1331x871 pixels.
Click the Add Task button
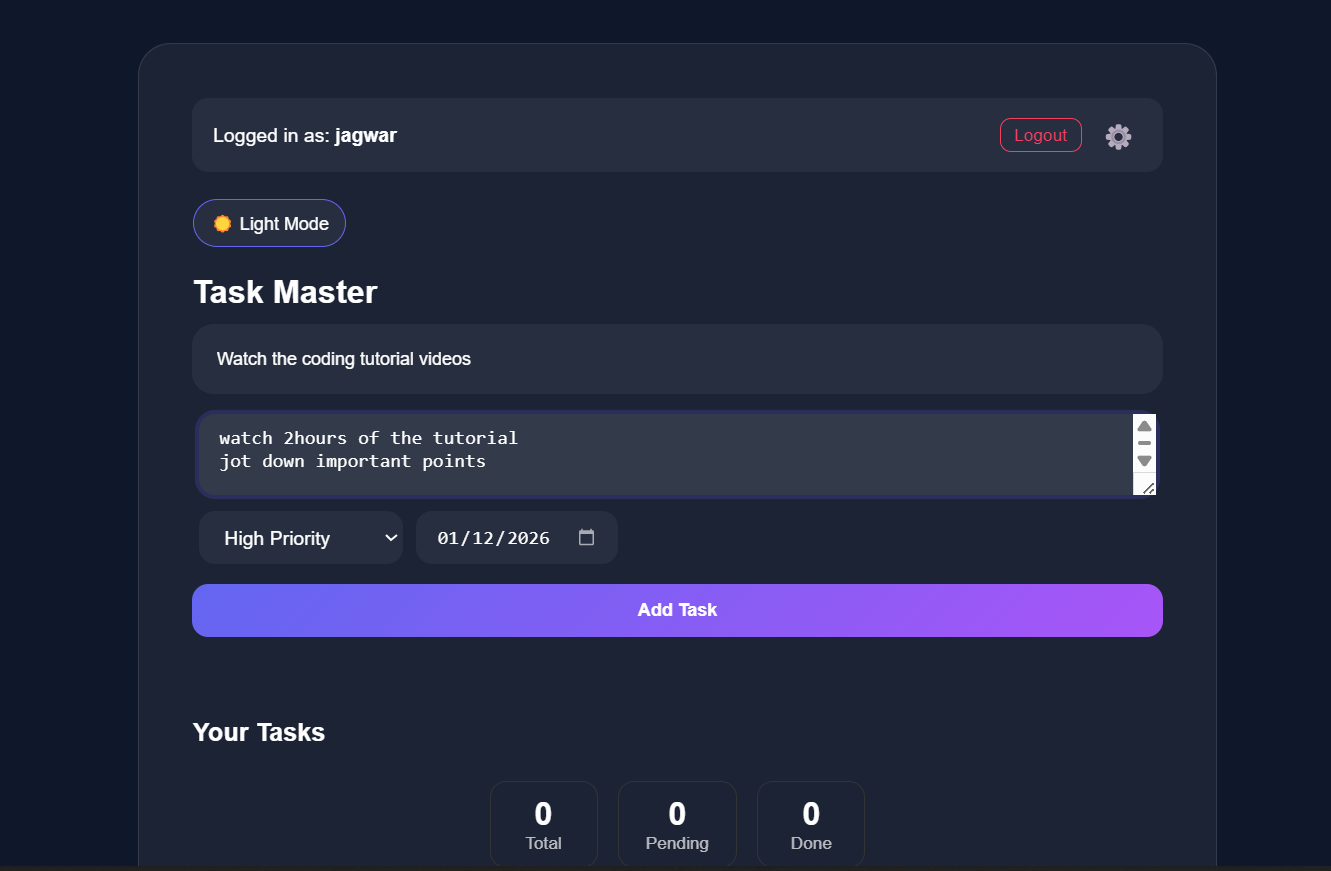[677, 610]
